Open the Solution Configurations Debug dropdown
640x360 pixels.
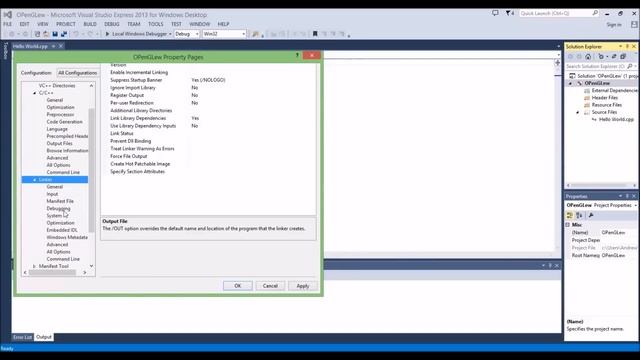coord(187,34)
